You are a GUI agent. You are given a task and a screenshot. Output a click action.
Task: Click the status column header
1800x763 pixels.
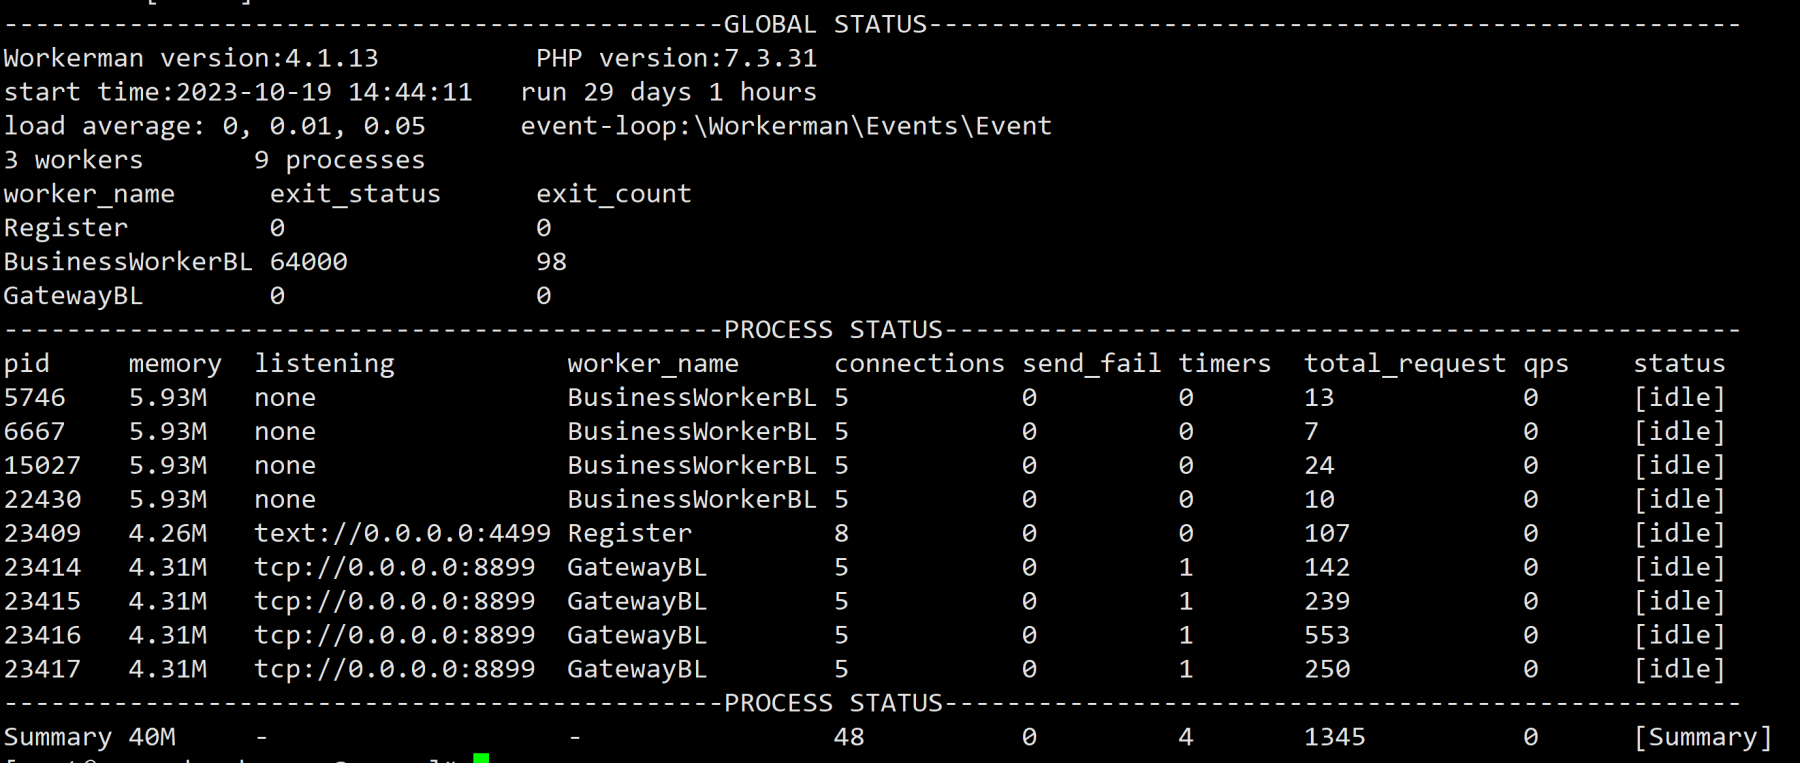[1679, 364]
